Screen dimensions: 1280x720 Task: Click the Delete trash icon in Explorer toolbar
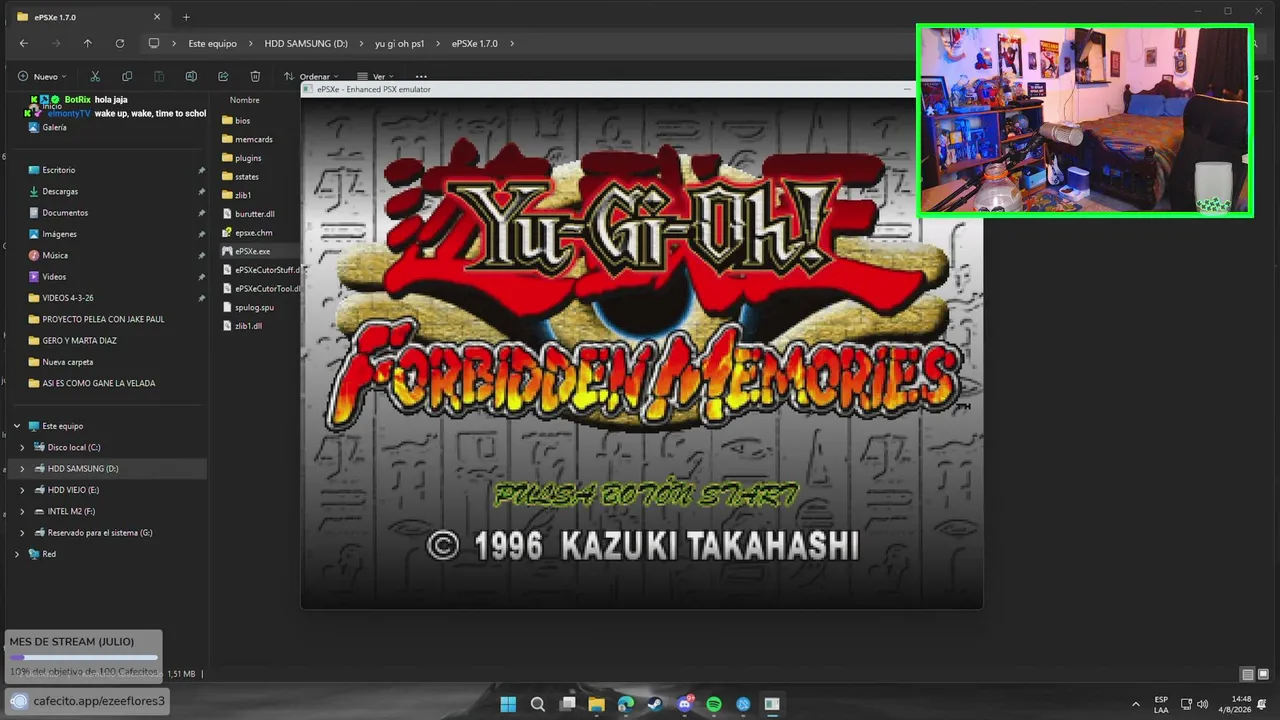click(x=255, y=76)
